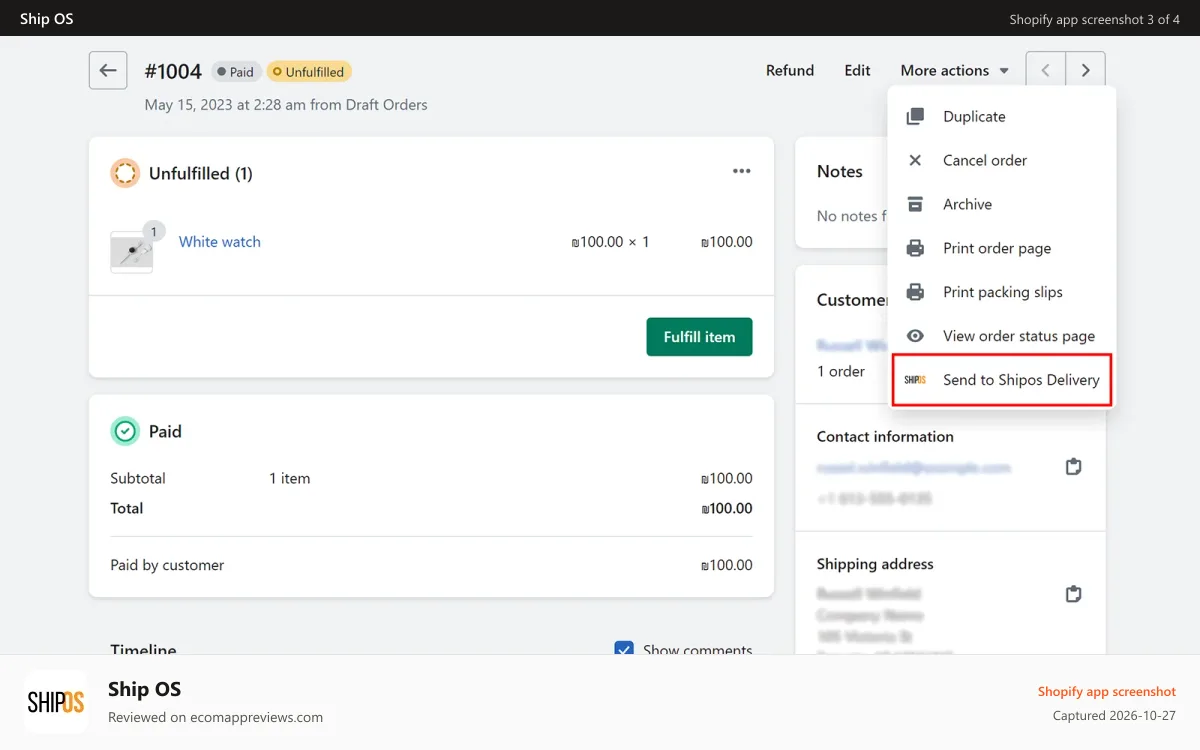Expand the More actions dropdown

tap(954, 71)
